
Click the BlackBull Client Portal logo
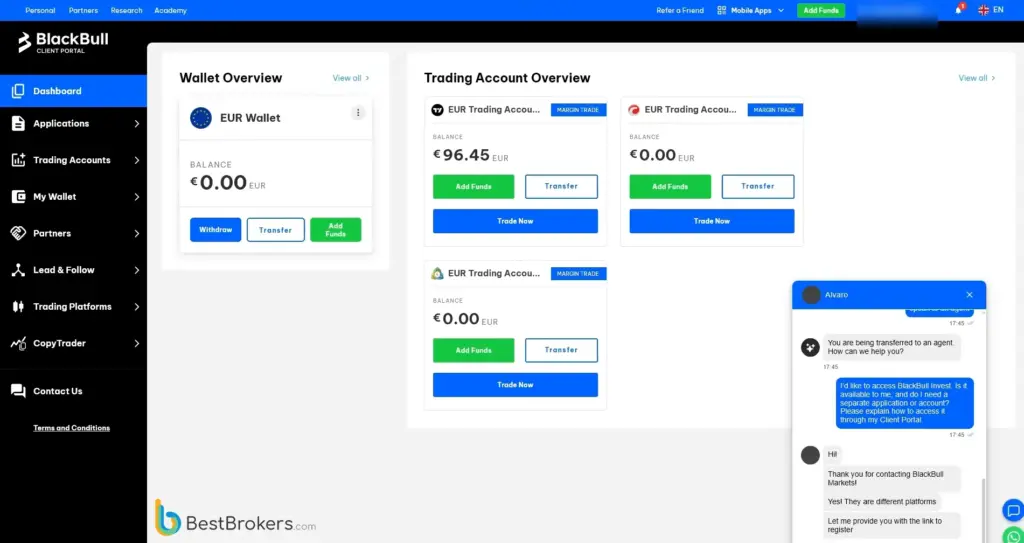tap(63, 42)
